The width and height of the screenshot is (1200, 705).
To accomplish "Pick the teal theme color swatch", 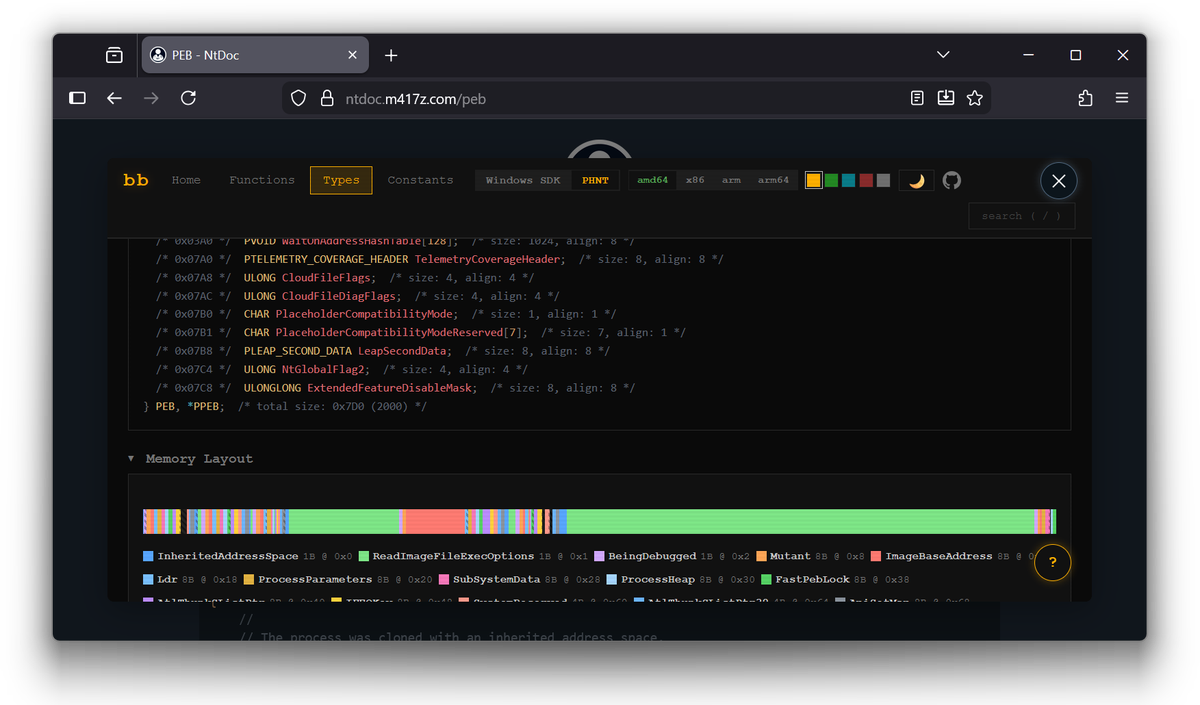I will [848, 181].
